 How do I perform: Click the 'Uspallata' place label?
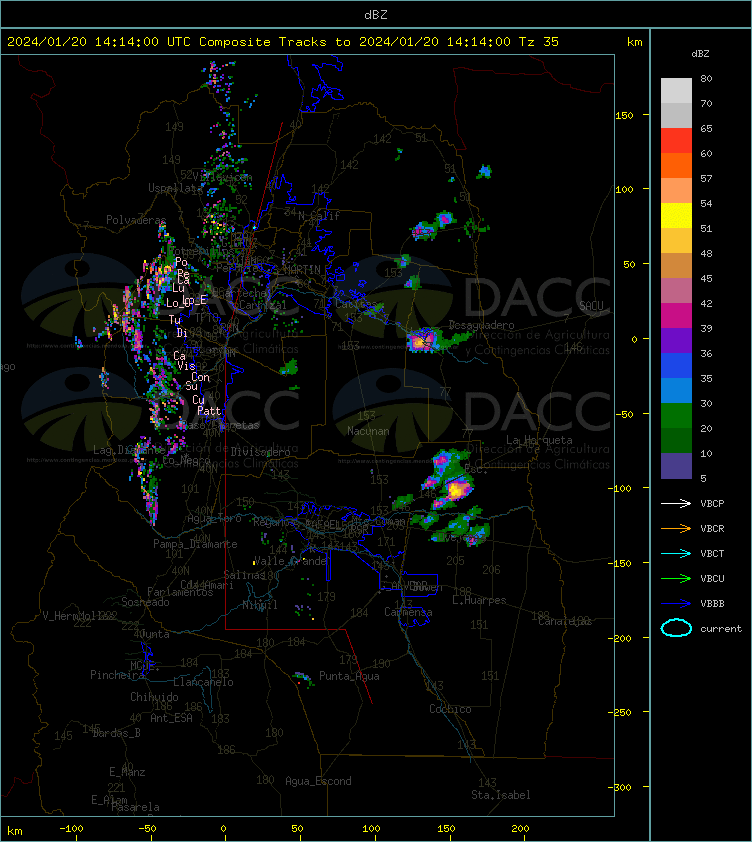[x=175, y=188]
